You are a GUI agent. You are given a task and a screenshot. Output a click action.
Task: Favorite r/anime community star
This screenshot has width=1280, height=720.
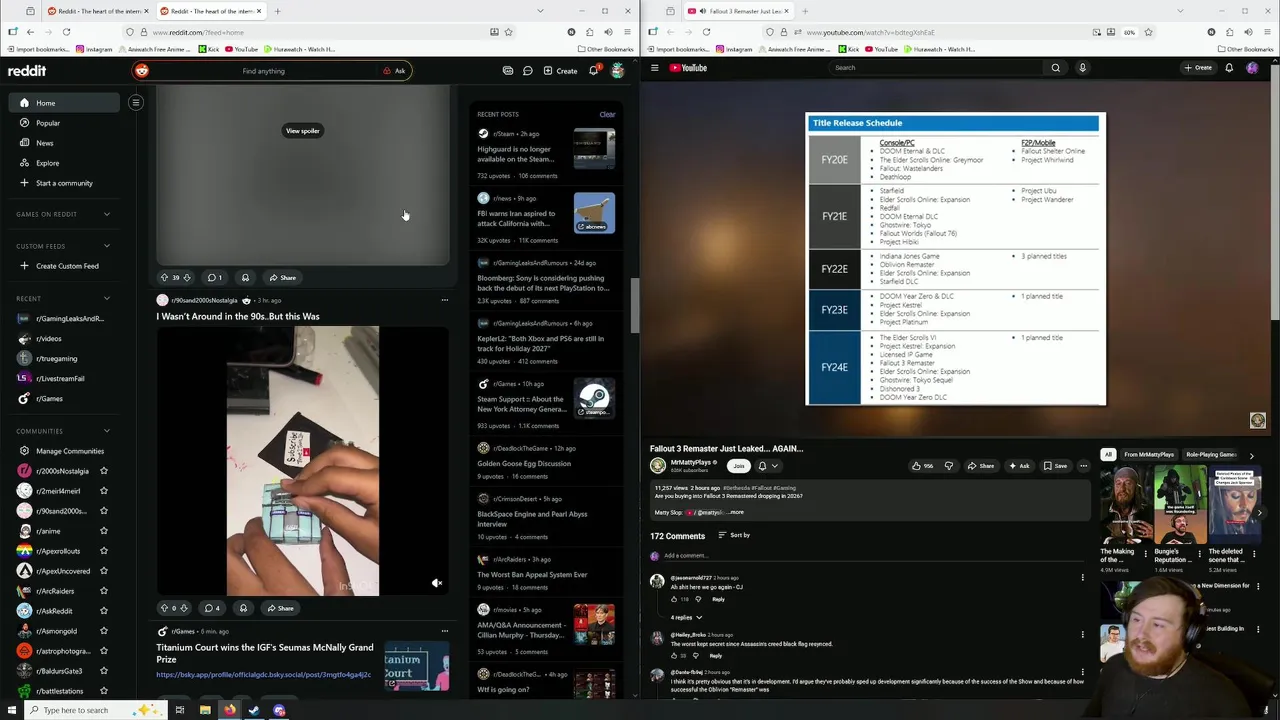point(103,531)
